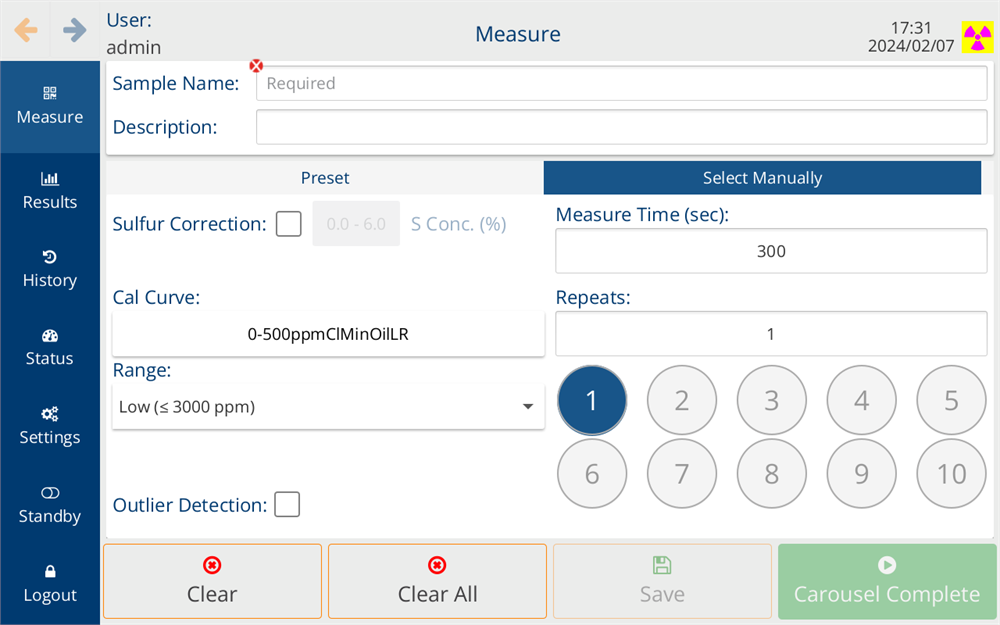Open the History section in sidebar

click(50, 269)
